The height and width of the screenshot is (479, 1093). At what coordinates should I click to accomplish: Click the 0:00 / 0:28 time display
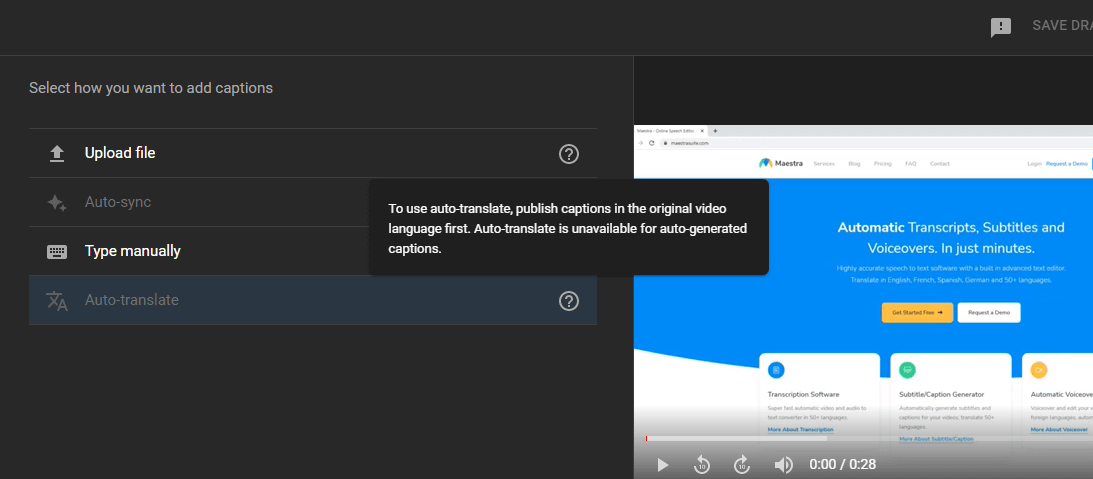pyautogui.click(x=842, y=464)
